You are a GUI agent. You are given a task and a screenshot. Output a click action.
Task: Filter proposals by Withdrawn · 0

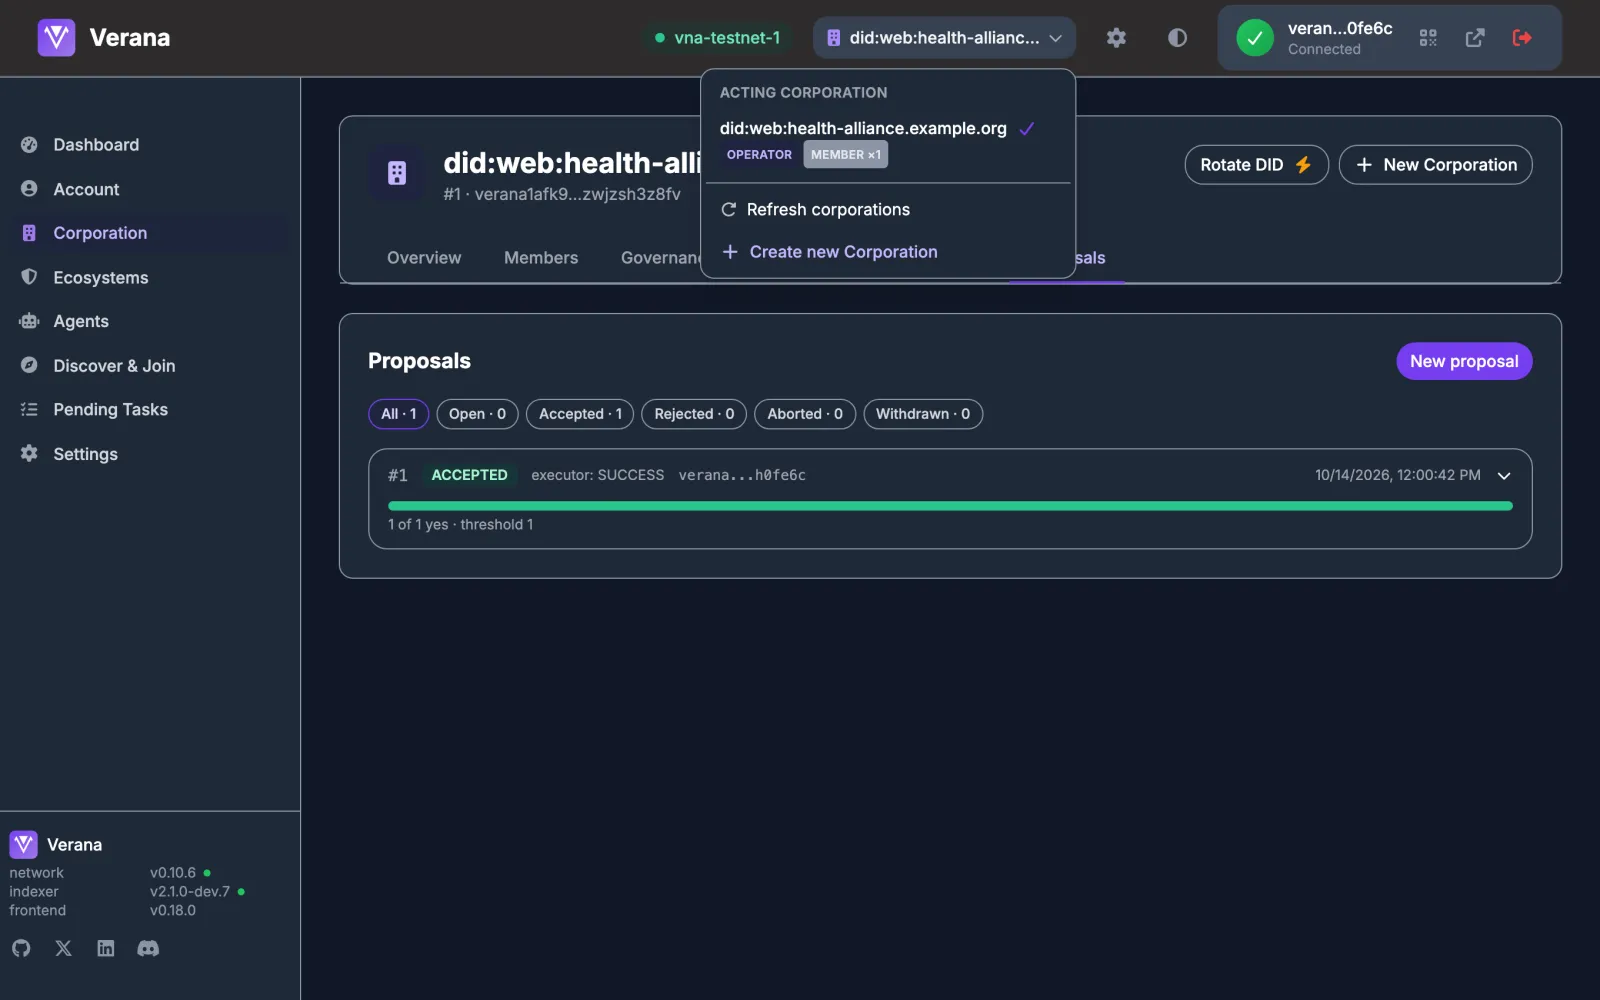923,414
